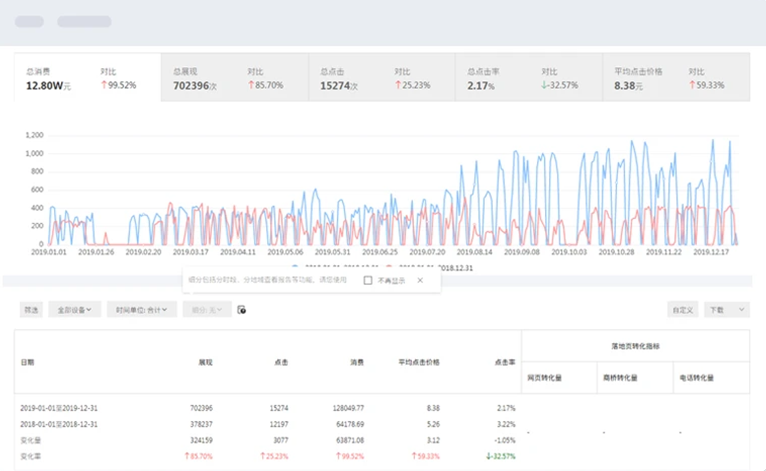Click table cell 12197 in 点击 column
This screenshot has width=766, height=471.
(x=279, y=424)
